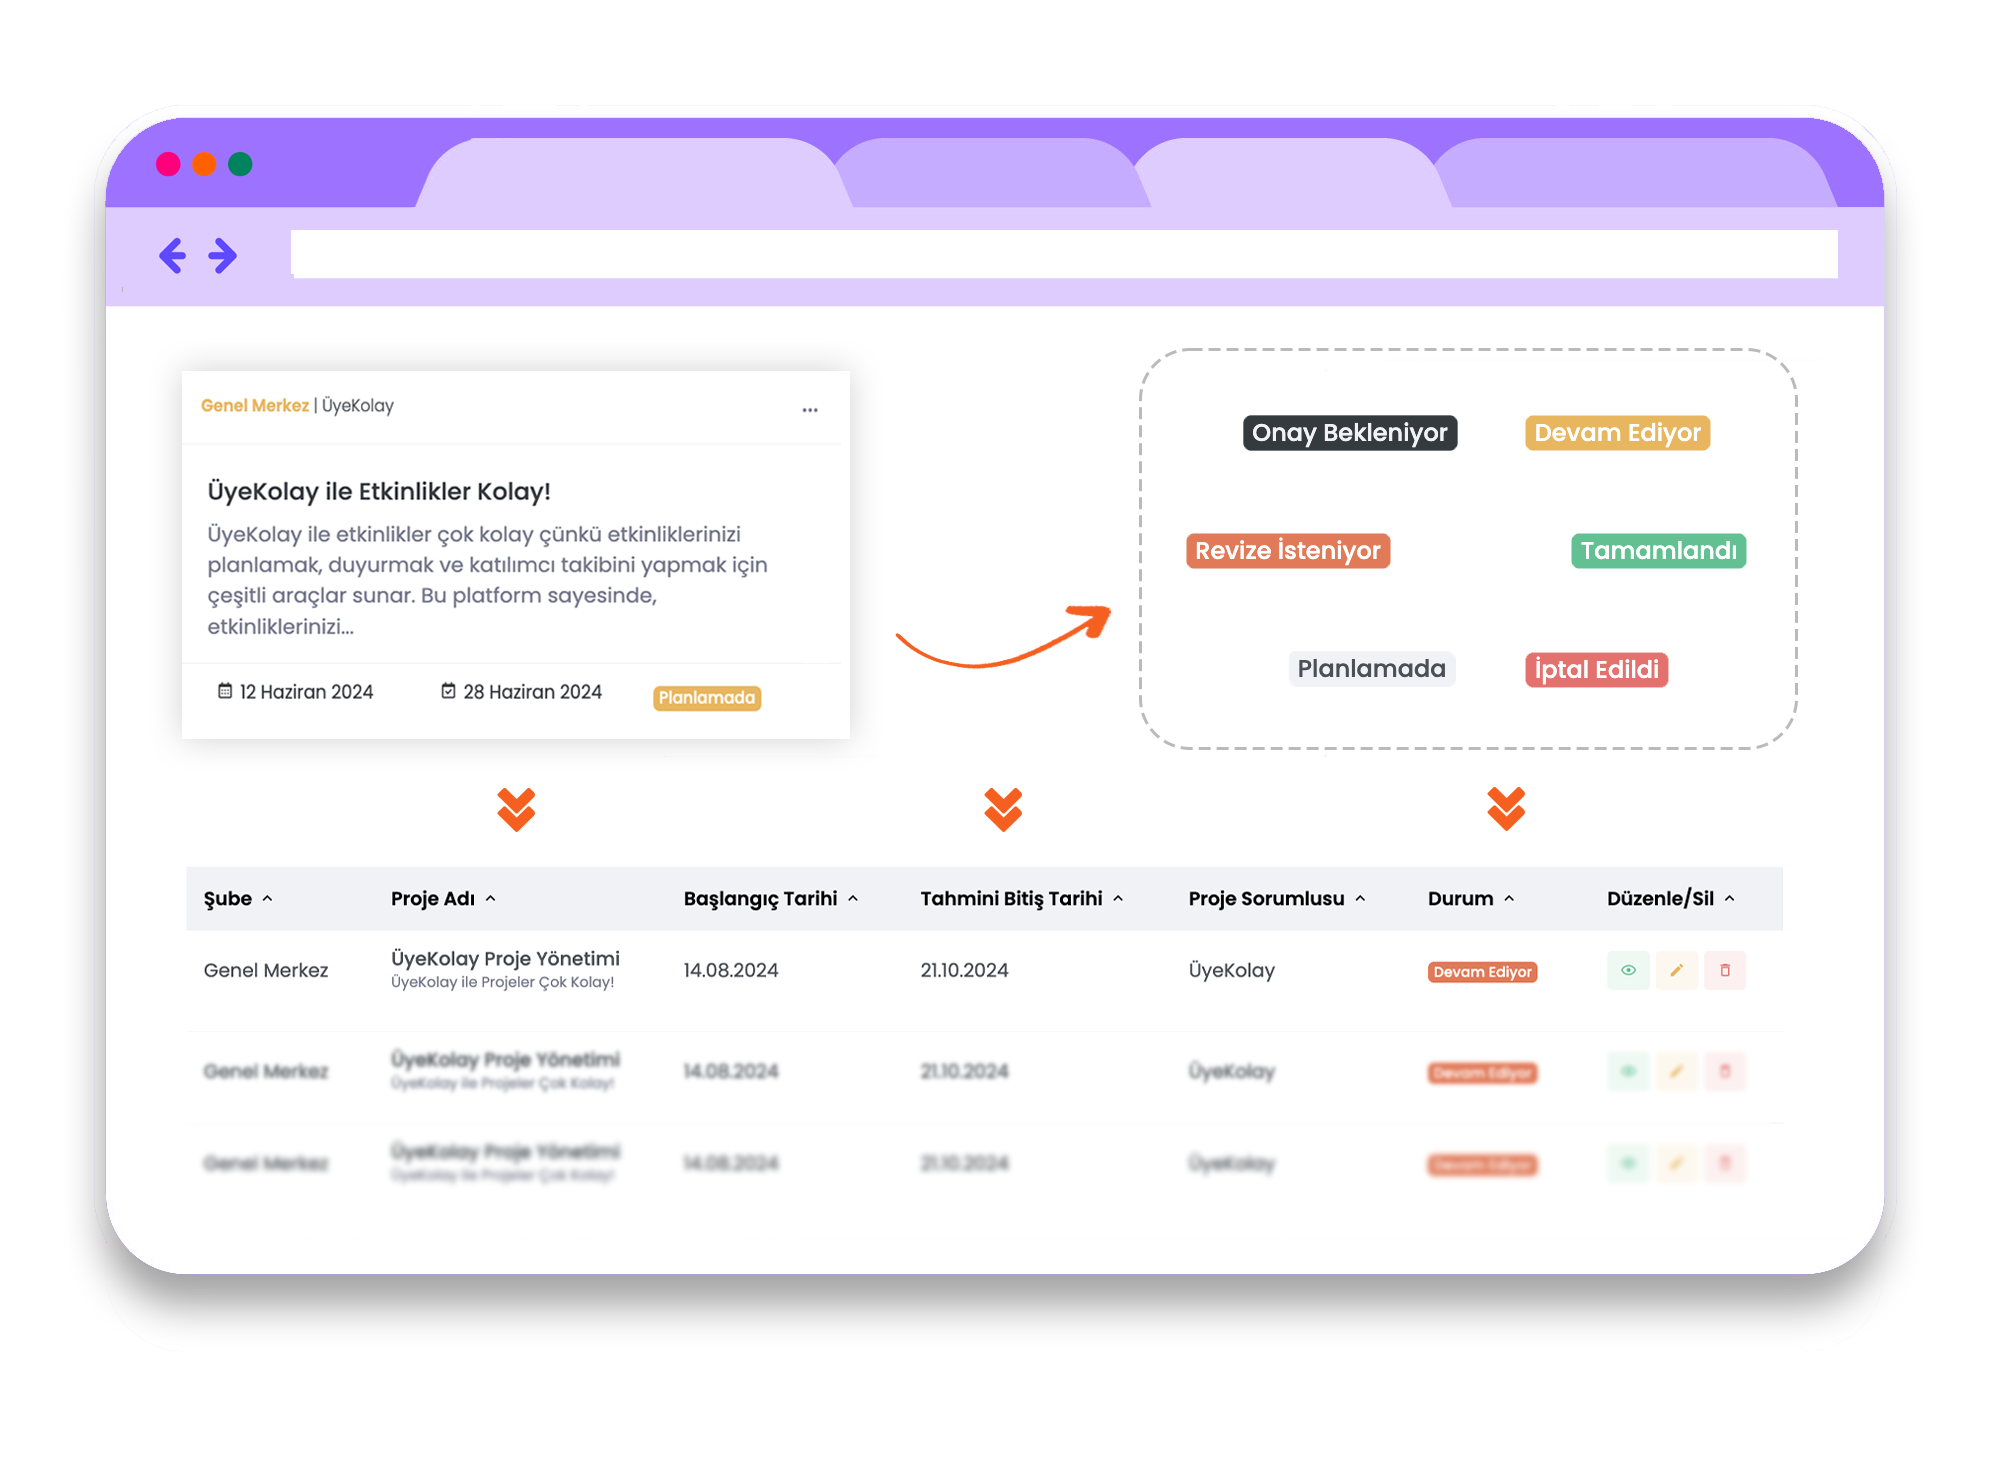
Task: Select 'İptal Edildi' status badge
Action: [1596, 668]
